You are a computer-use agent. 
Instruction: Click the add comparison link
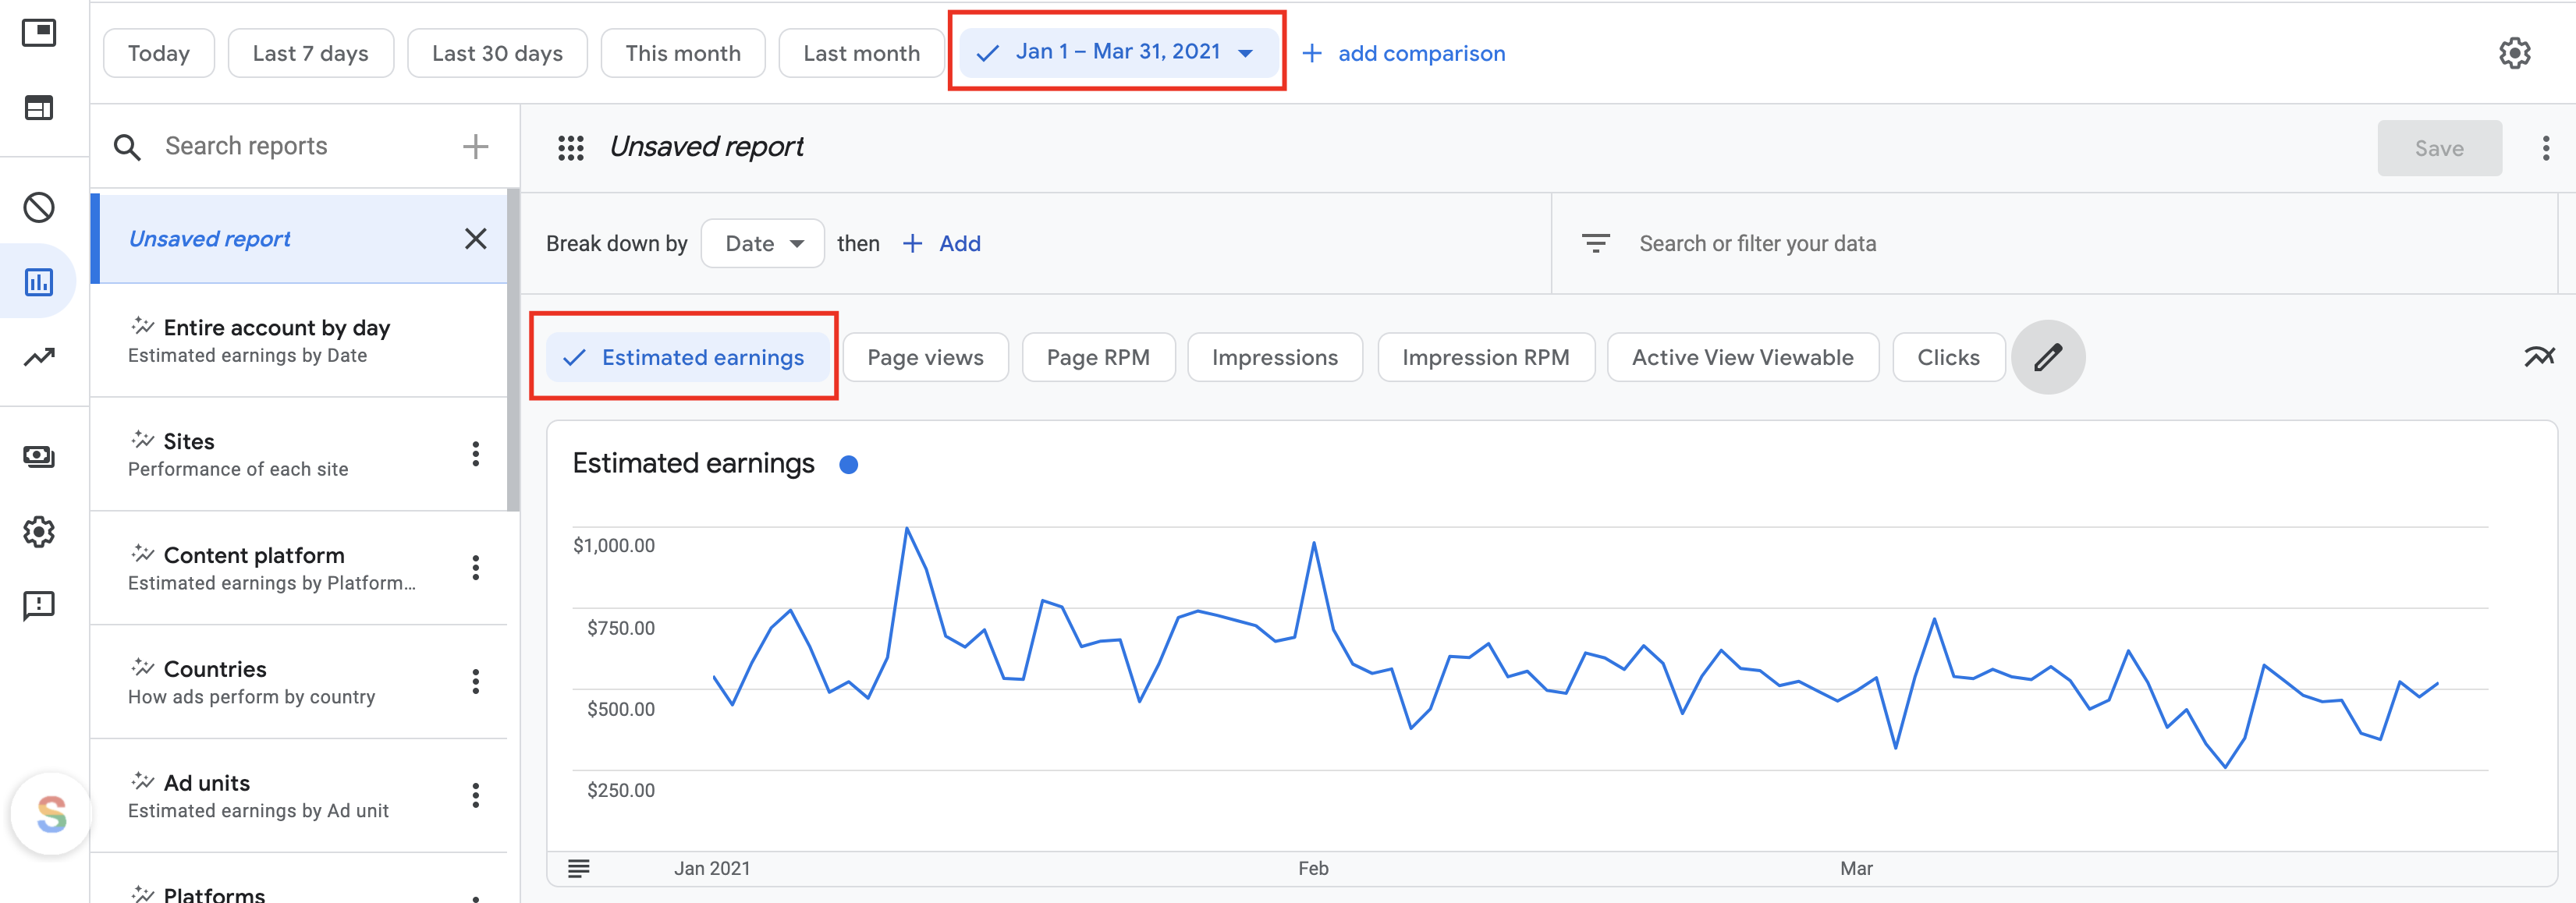(1404, 53)
